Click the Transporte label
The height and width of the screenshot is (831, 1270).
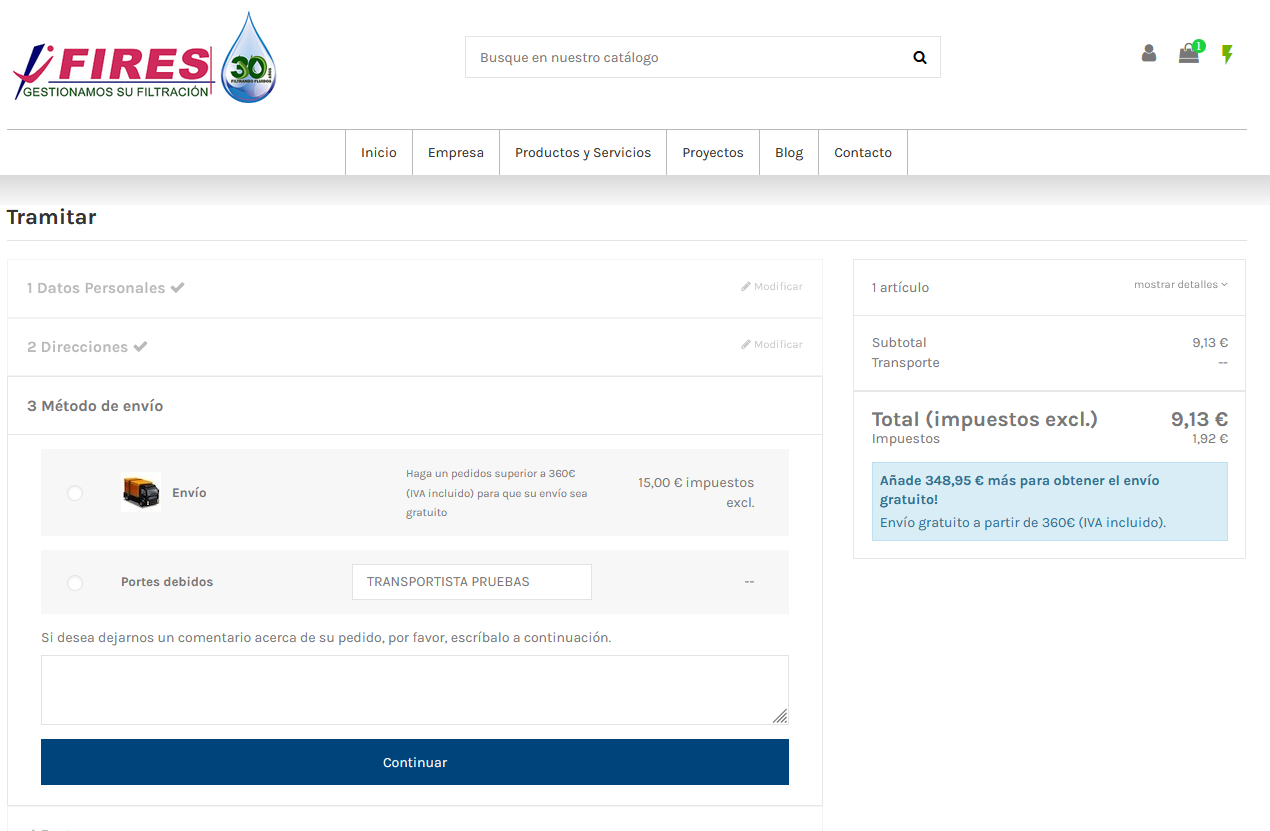click(906, 363)
